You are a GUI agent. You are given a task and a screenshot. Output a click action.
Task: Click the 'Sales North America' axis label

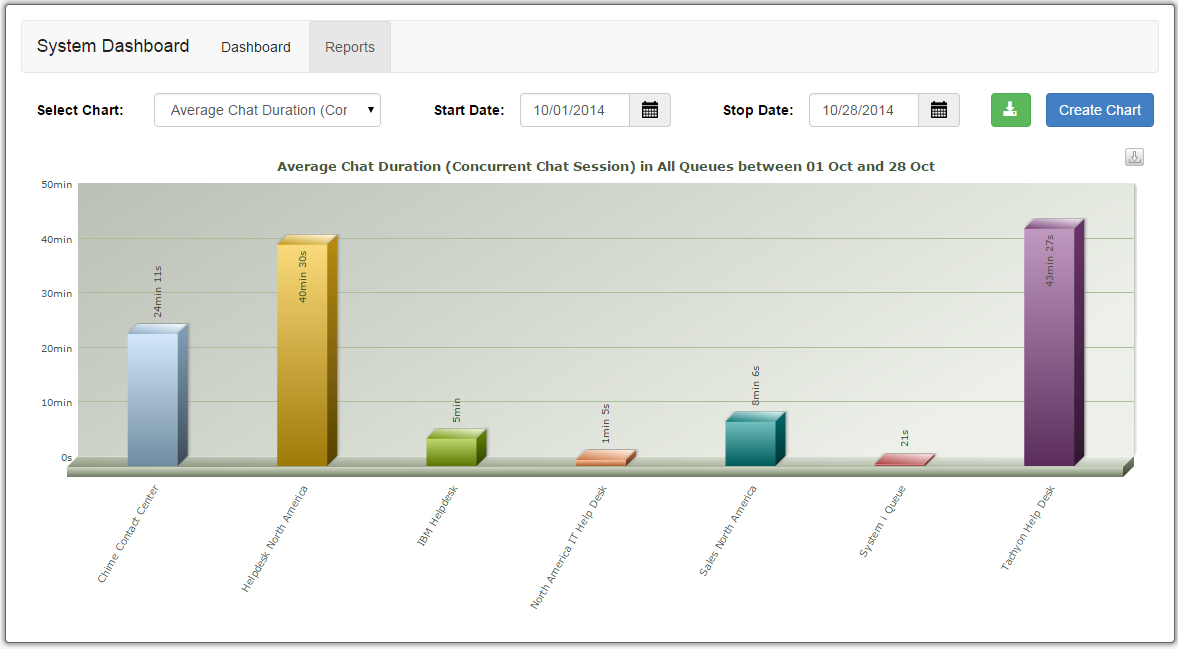728,531
